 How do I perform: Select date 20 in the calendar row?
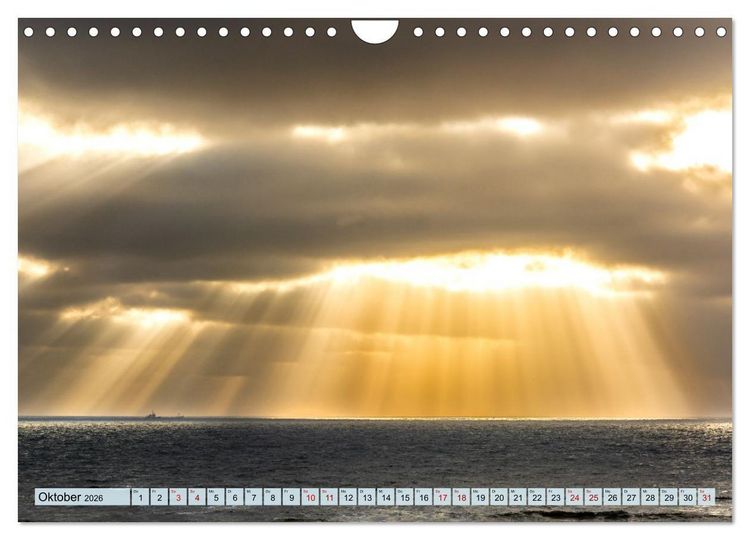click(x=499, y=497)
